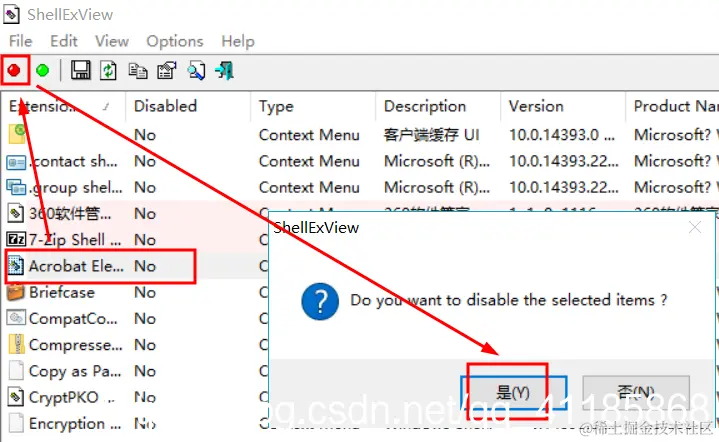Click the 7-Zip Shell row icon
Screen dimensions: 719x442
pos(16,240)
